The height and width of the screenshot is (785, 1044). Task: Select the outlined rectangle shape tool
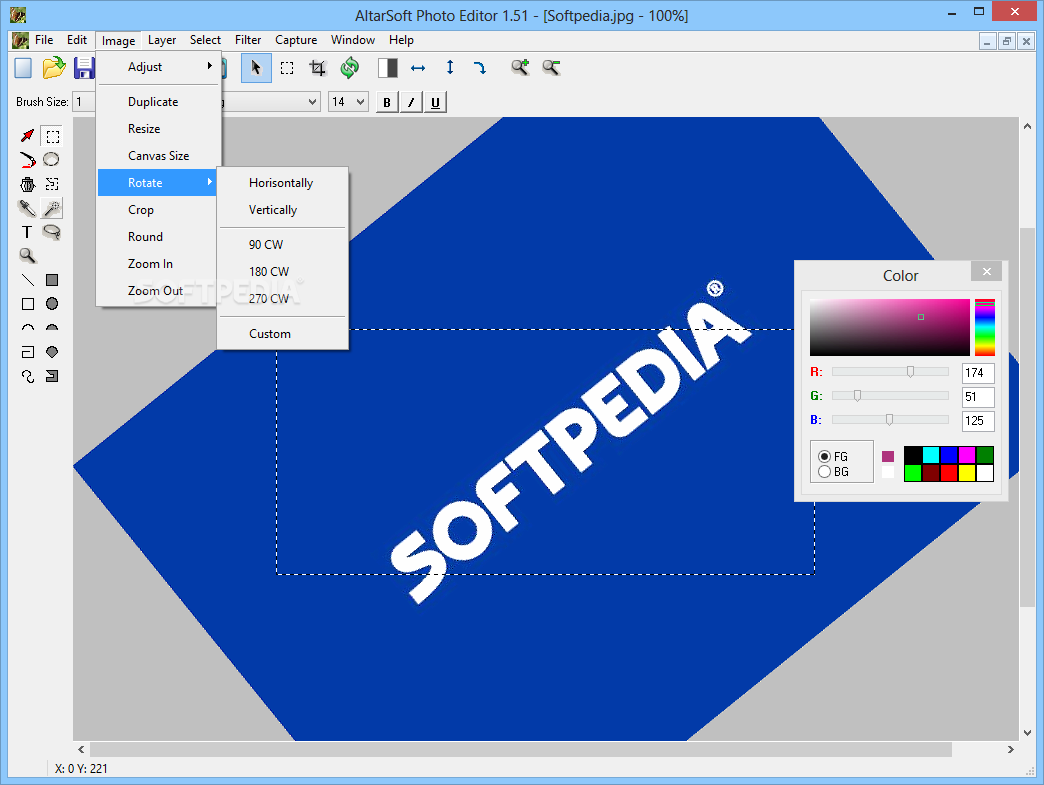click(x=27, y=304)
